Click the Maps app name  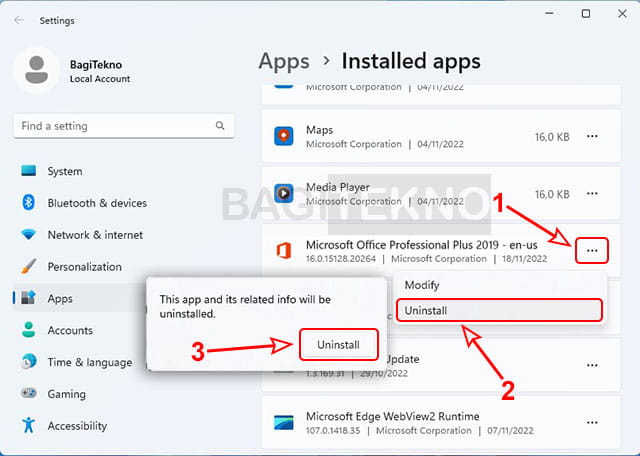[x=320, y=130]
